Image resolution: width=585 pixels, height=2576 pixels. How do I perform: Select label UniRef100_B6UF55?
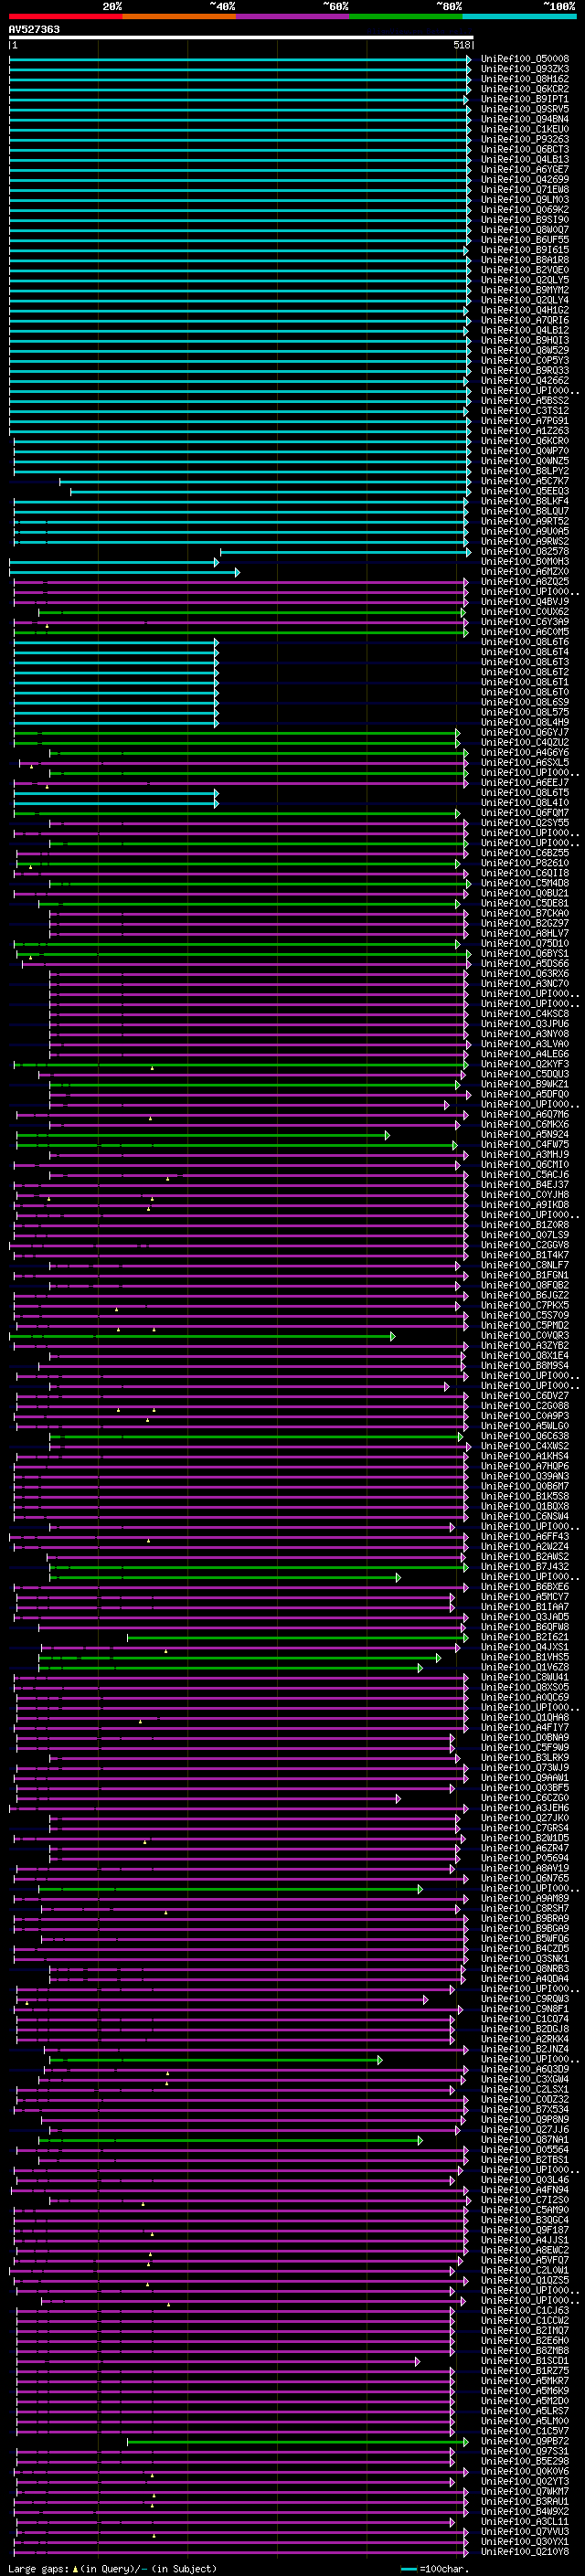point(525,240)
